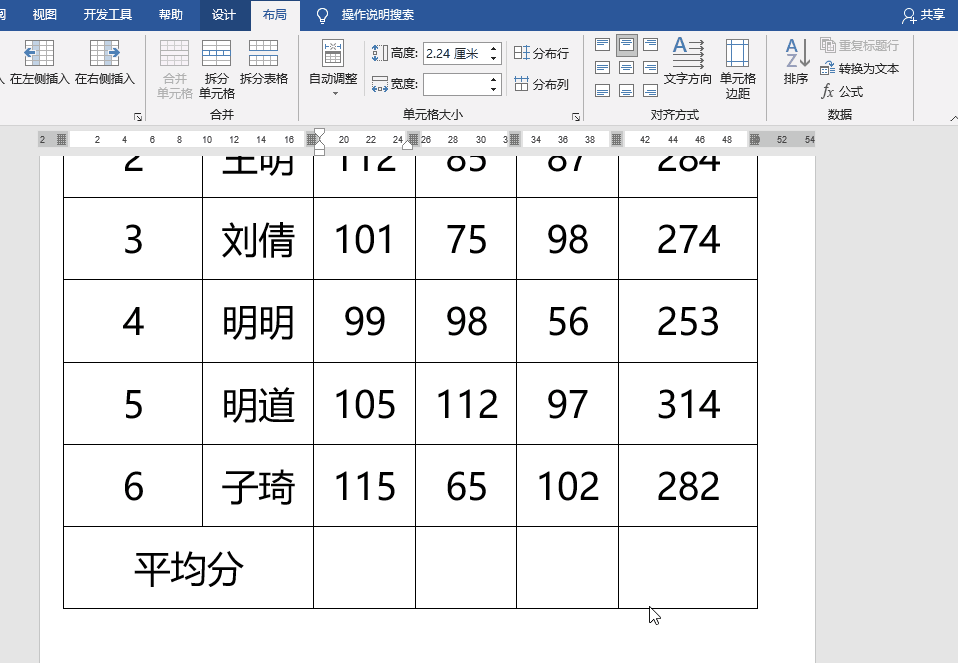Screen dimensions: 958x663
Task: Click the Sort icon
Action: click(797, 53)
